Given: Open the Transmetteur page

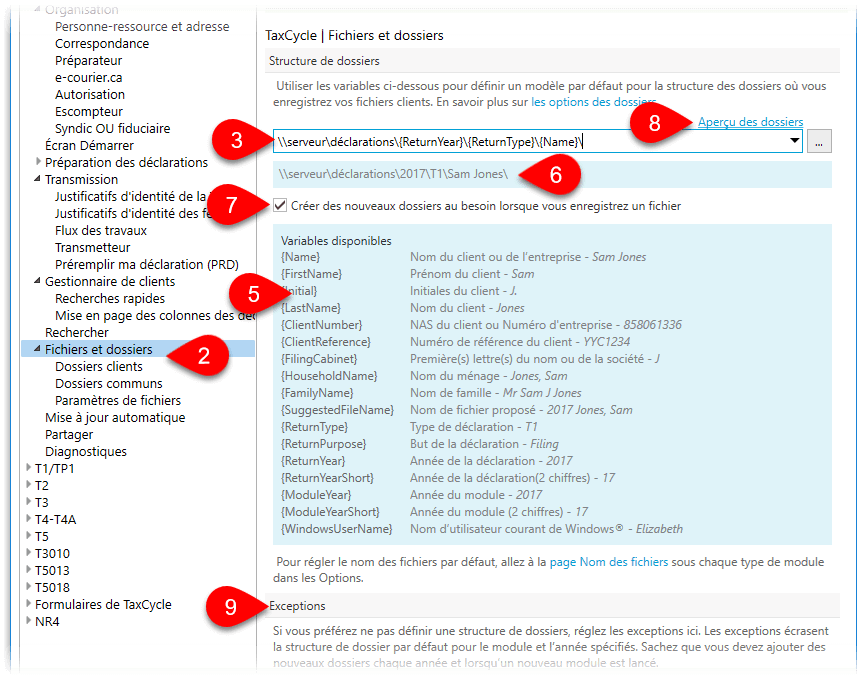Looking at the screenshot, I should [92, 247].
